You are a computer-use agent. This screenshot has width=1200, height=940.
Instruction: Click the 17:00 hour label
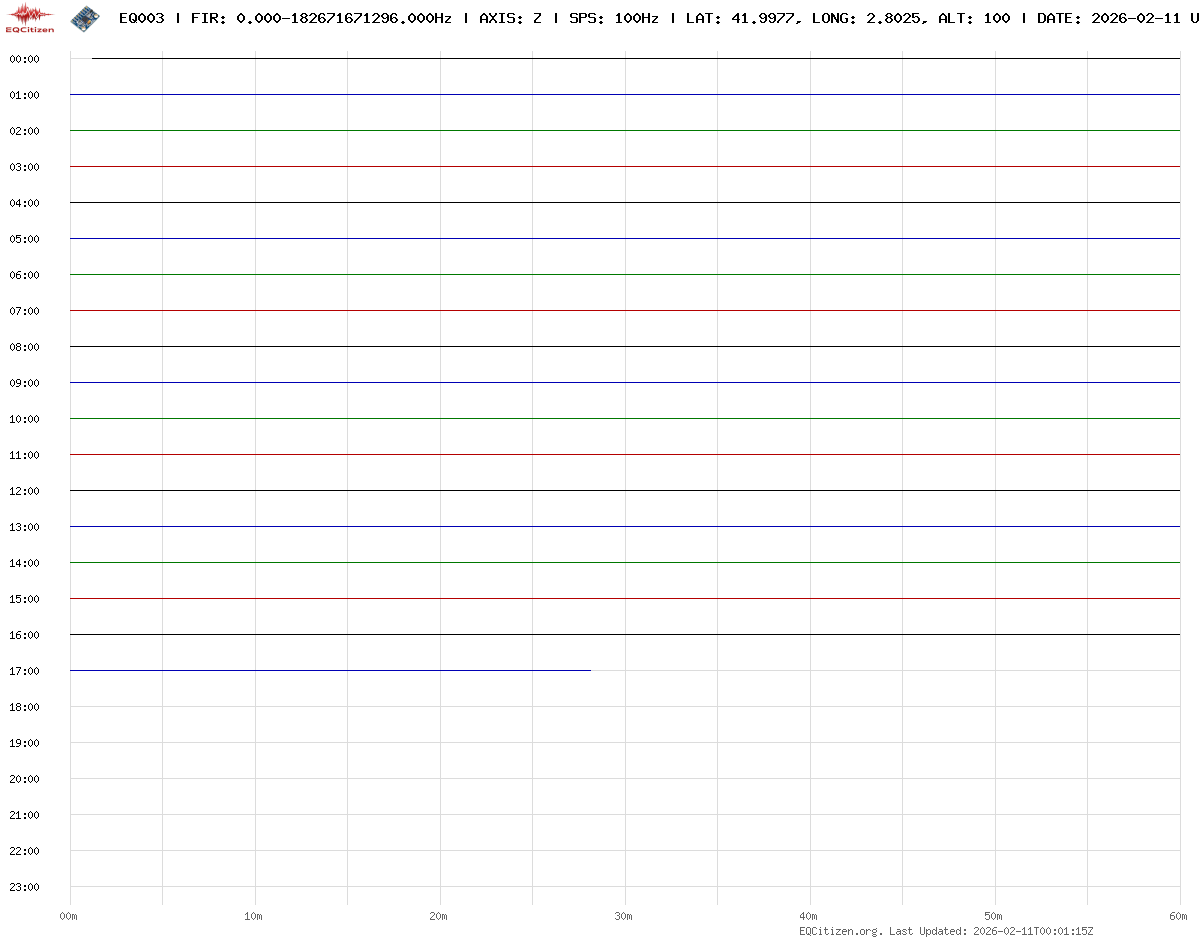[24, 671]
